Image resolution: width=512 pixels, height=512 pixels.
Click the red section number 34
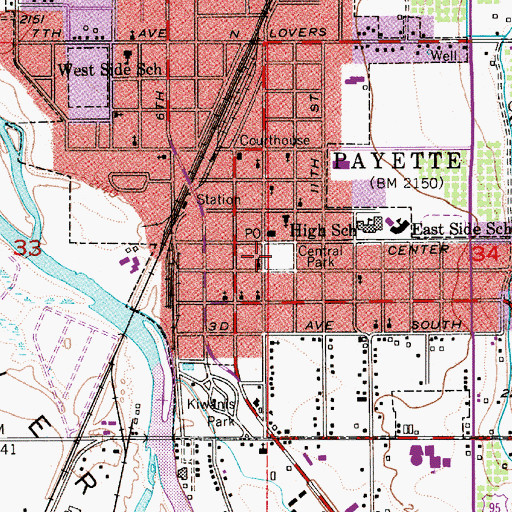[487, 254]
